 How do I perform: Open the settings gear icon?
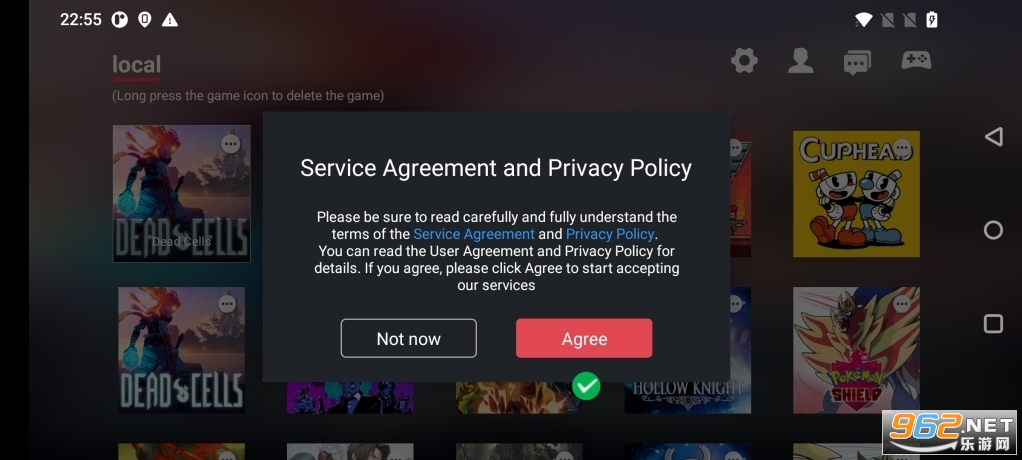tap(744, 61)
